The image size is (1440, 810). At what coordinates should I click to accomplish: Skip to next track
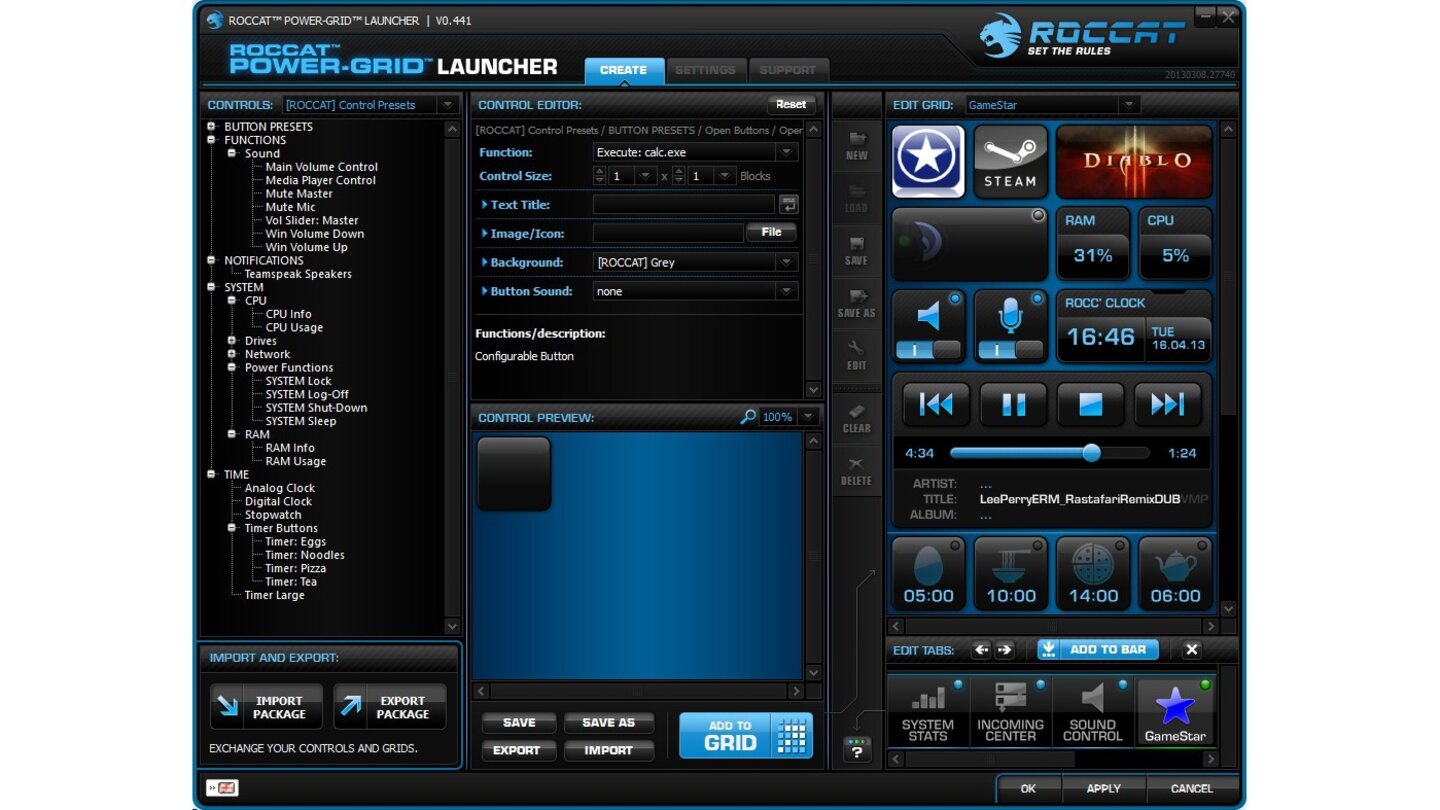(x=1167, y=404)
